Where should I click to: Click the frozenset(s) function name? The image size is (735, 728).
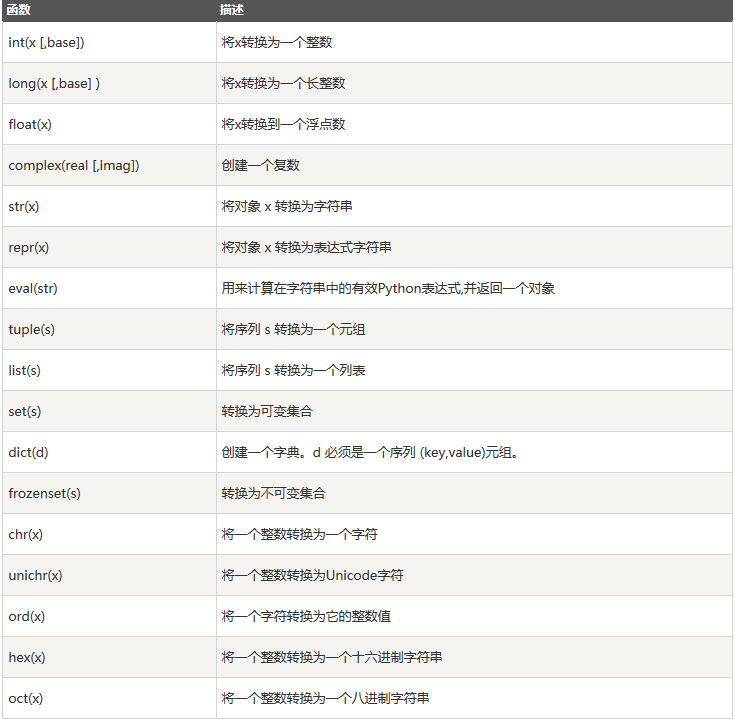(x=45, y=493)
